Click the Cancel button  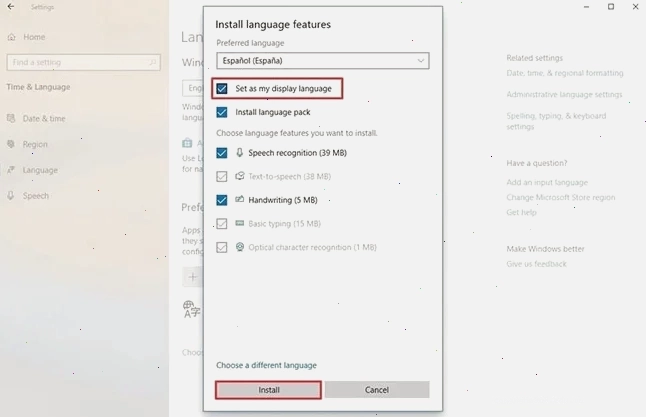click(x=377, y=390)
